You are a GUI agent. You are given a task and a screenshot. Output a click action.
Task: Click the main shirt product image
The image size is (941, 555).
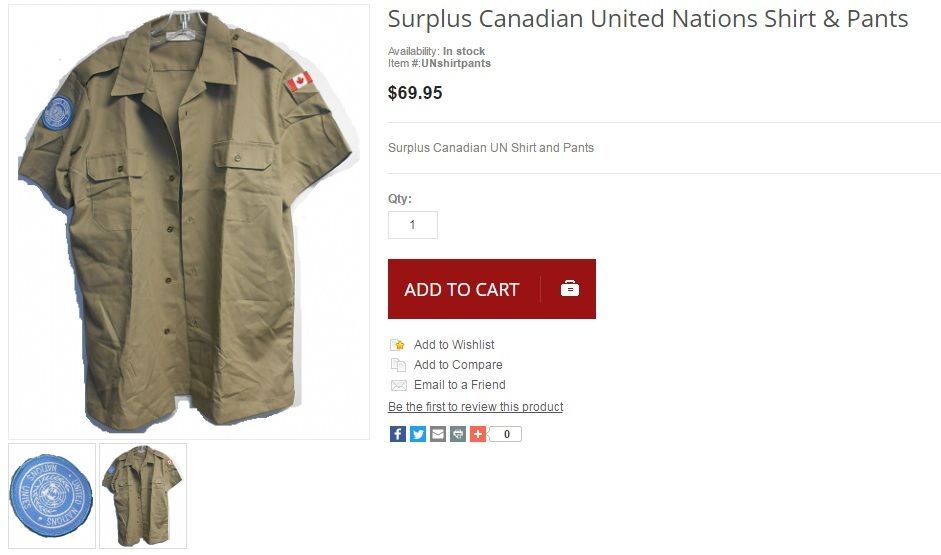[x=189, y=222]
